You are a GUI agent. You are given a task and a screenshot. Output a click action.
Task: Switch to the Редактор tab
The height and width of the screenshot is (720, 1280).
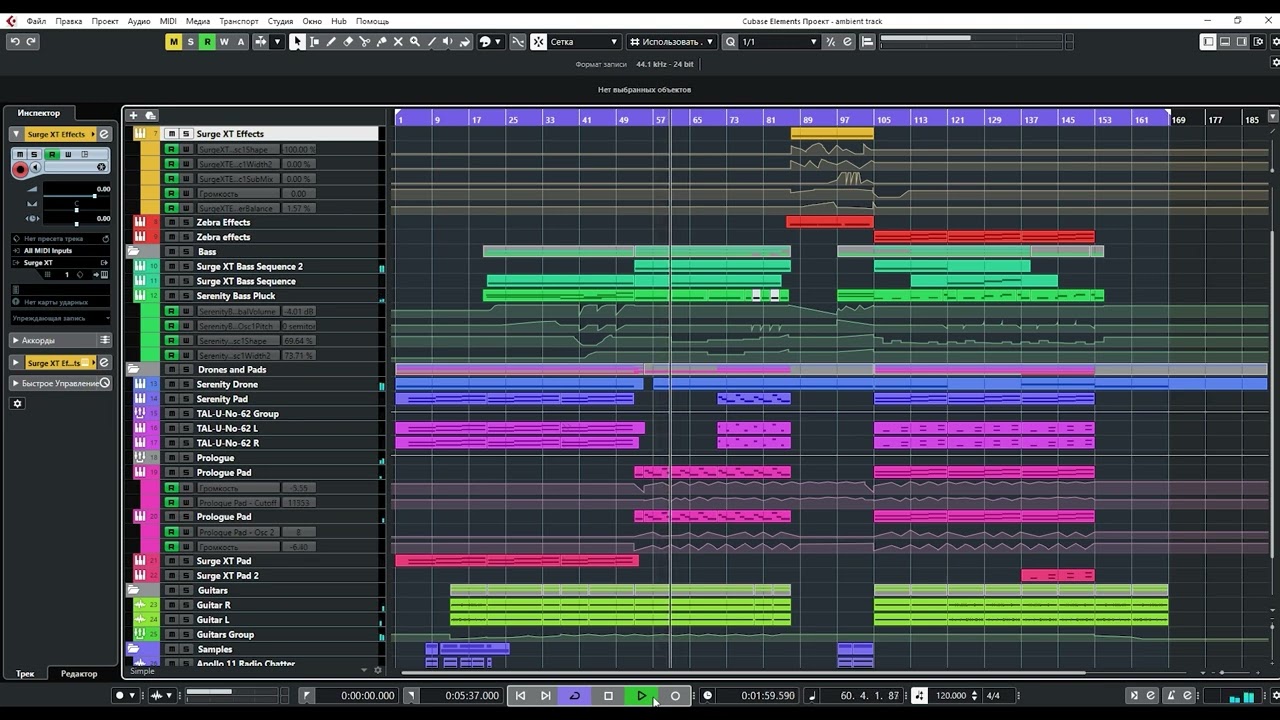point(79,673)
